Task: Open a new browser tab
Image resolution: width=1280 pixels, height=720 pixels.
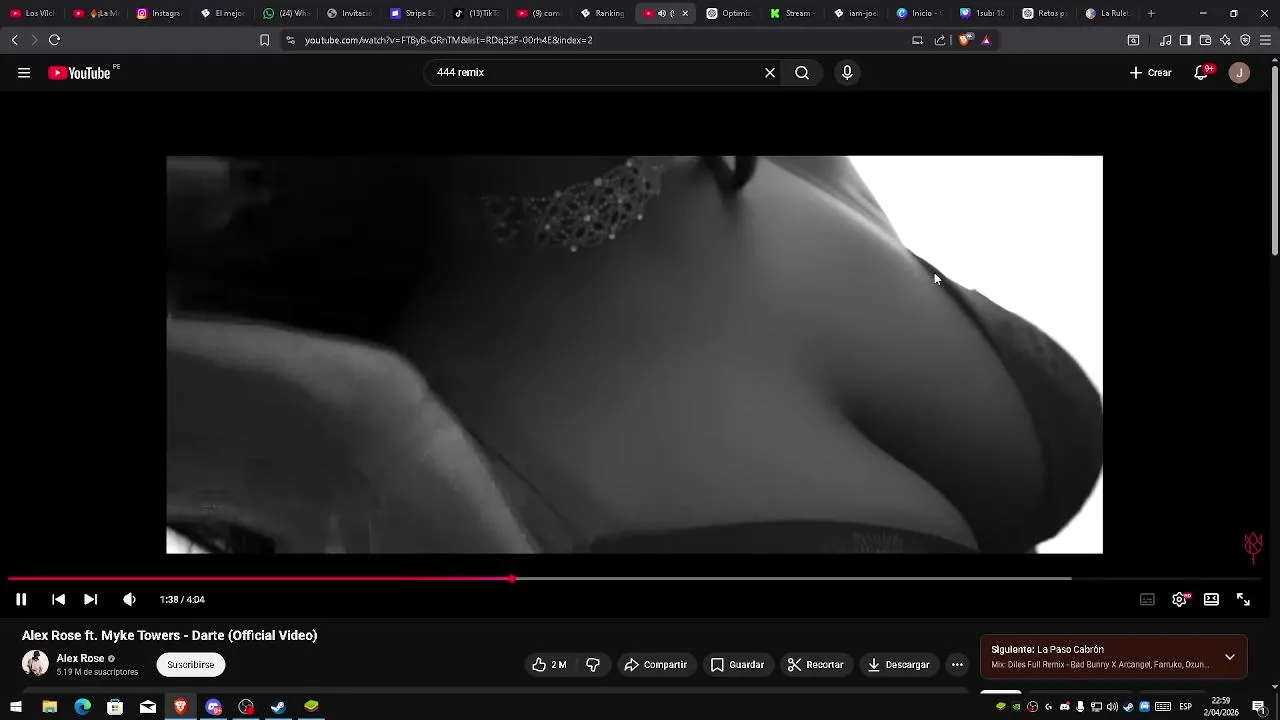Action: [x=1151, y=13]
